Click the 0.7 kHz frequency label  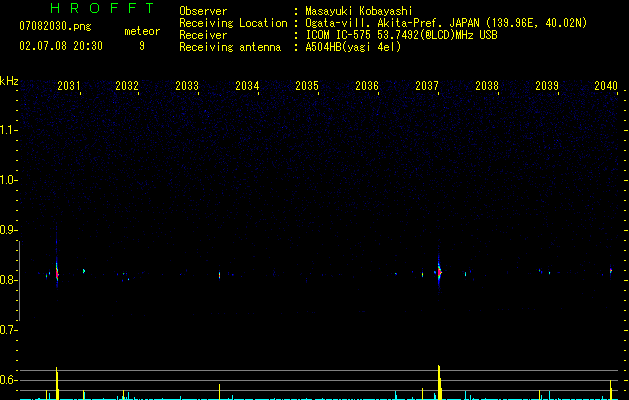tap(8, 330)
